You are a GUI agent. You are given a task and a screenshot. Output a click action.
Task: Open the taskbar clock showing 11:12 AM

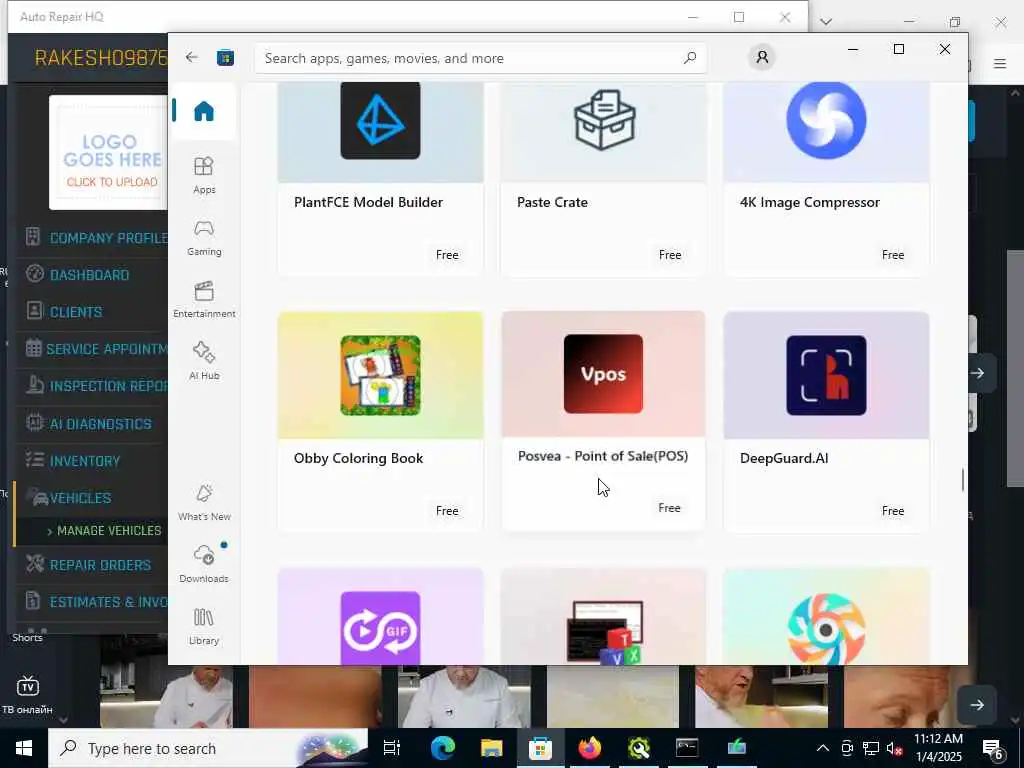click(x=938, y=748)
